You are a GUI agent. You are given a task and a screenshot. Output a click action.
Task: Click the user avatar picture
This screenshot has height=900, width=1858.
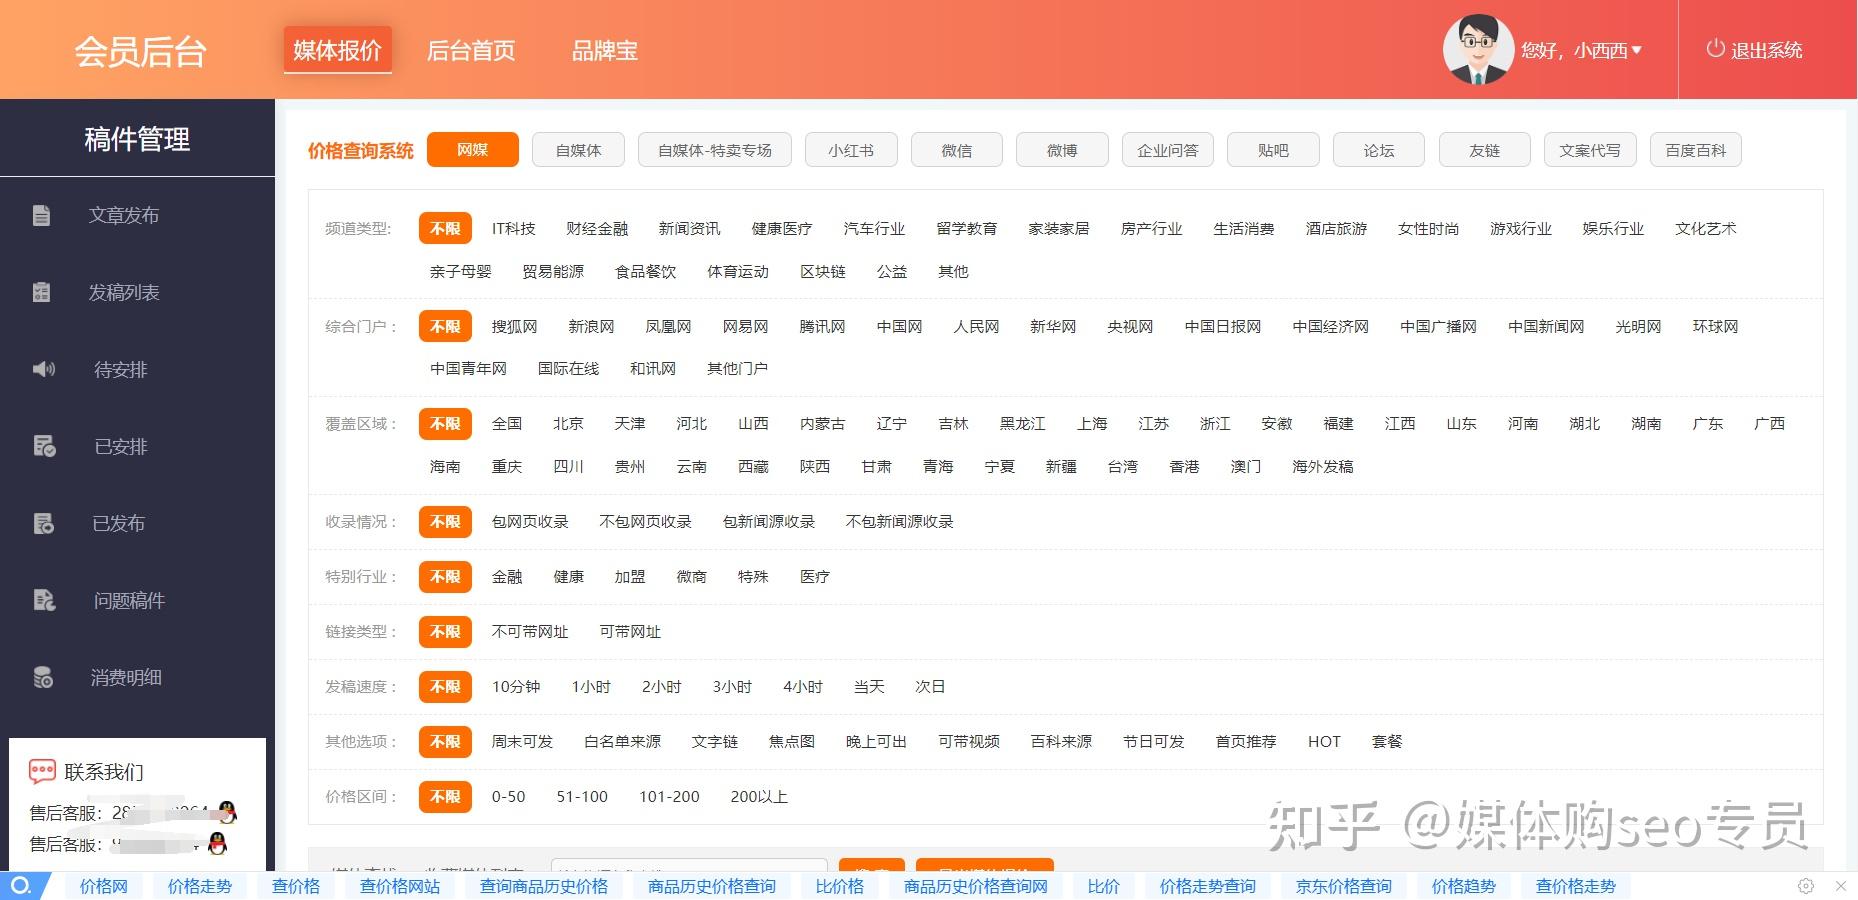pyautogui.click(x=1477, y=50)
